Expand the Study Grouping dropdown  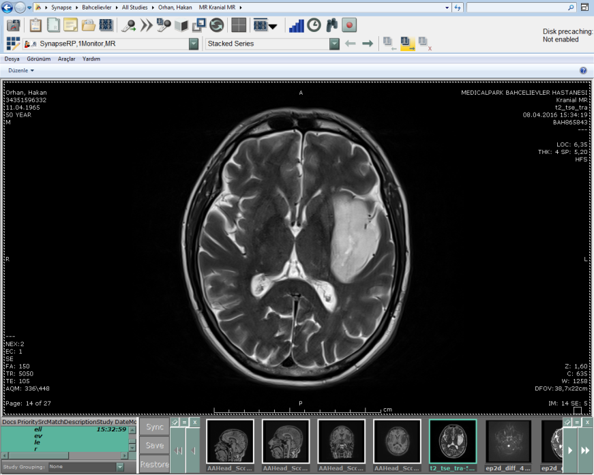click(120, 467)
